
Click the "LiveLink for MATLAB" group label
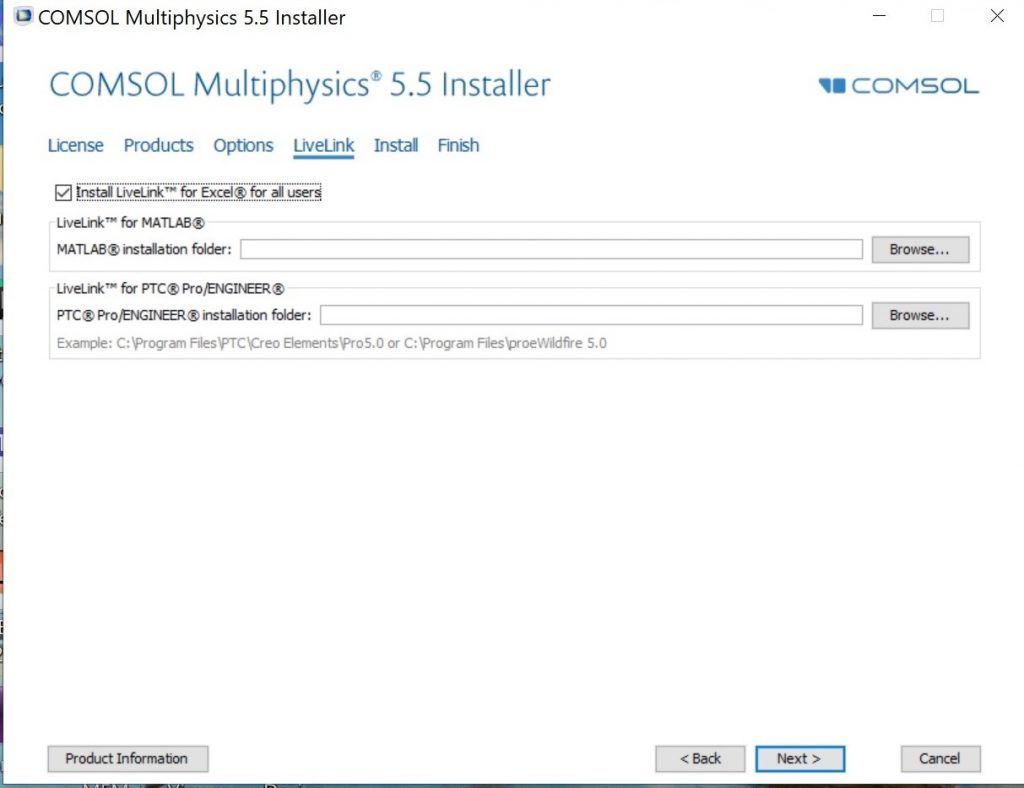[130, 223]
